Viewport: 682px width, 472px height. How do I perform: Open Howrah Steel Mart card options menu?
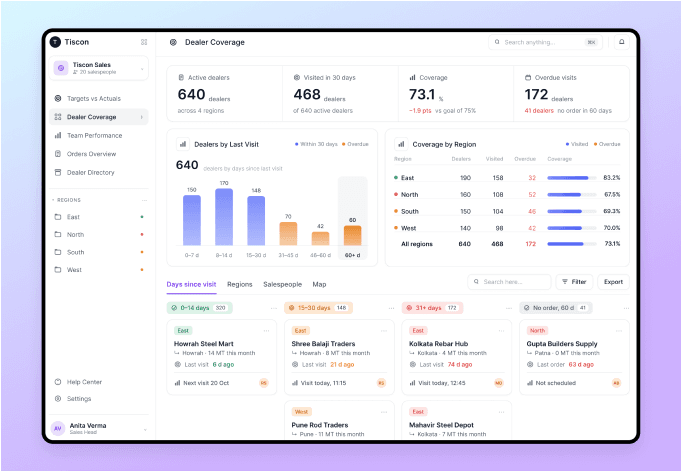tap(266, 331)
